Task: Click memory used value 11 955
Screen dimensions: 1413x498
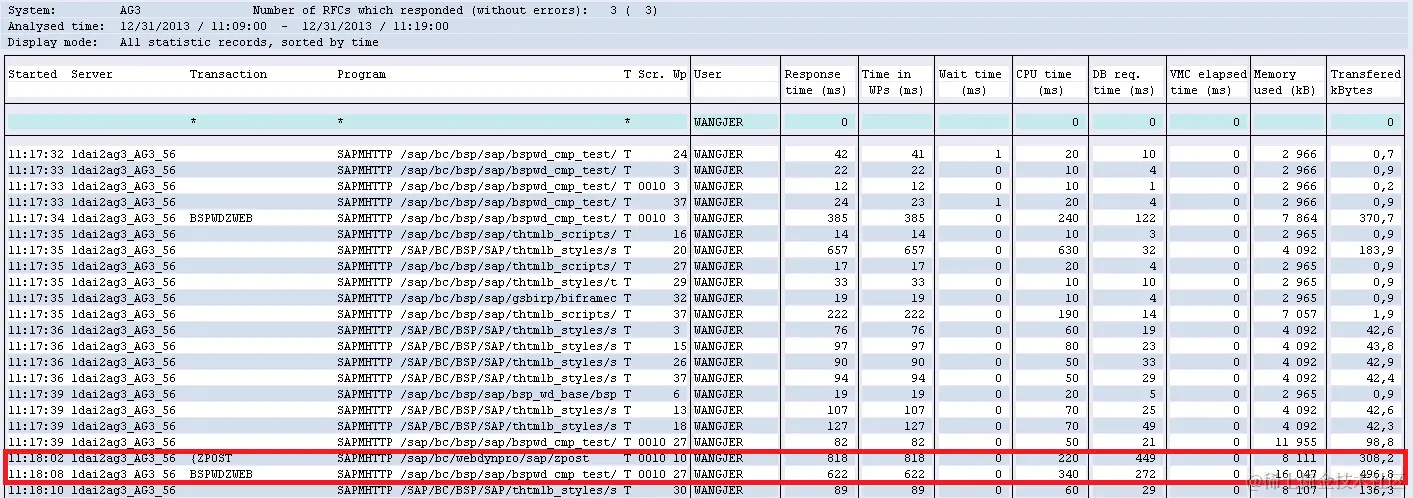Action: point(1293,442)
